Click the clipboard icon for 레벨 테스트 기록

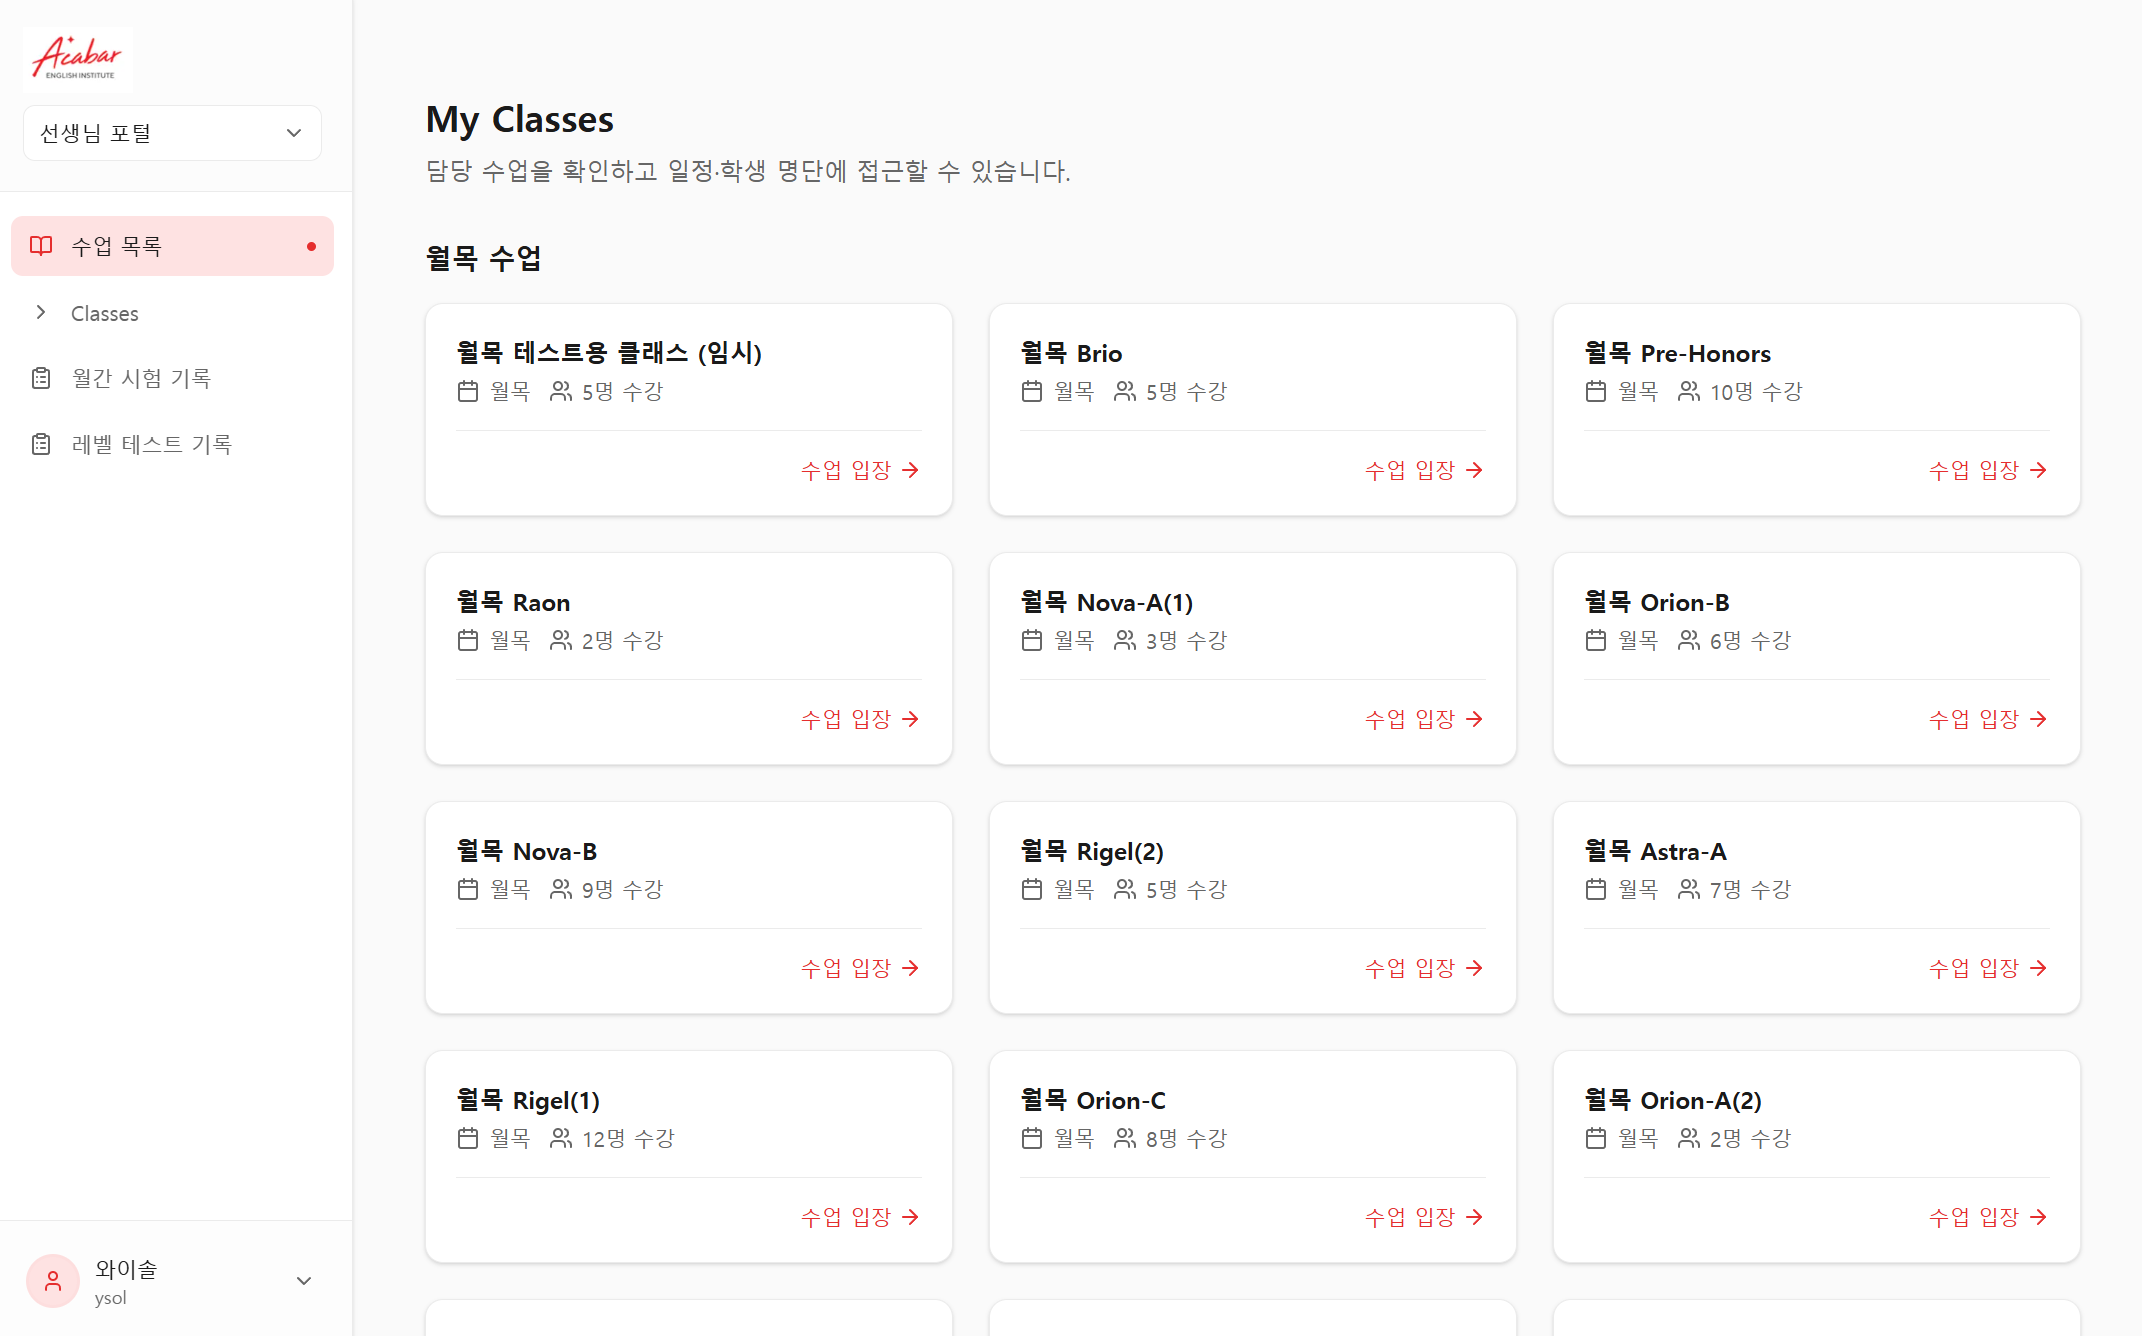[x=41, y=444]
